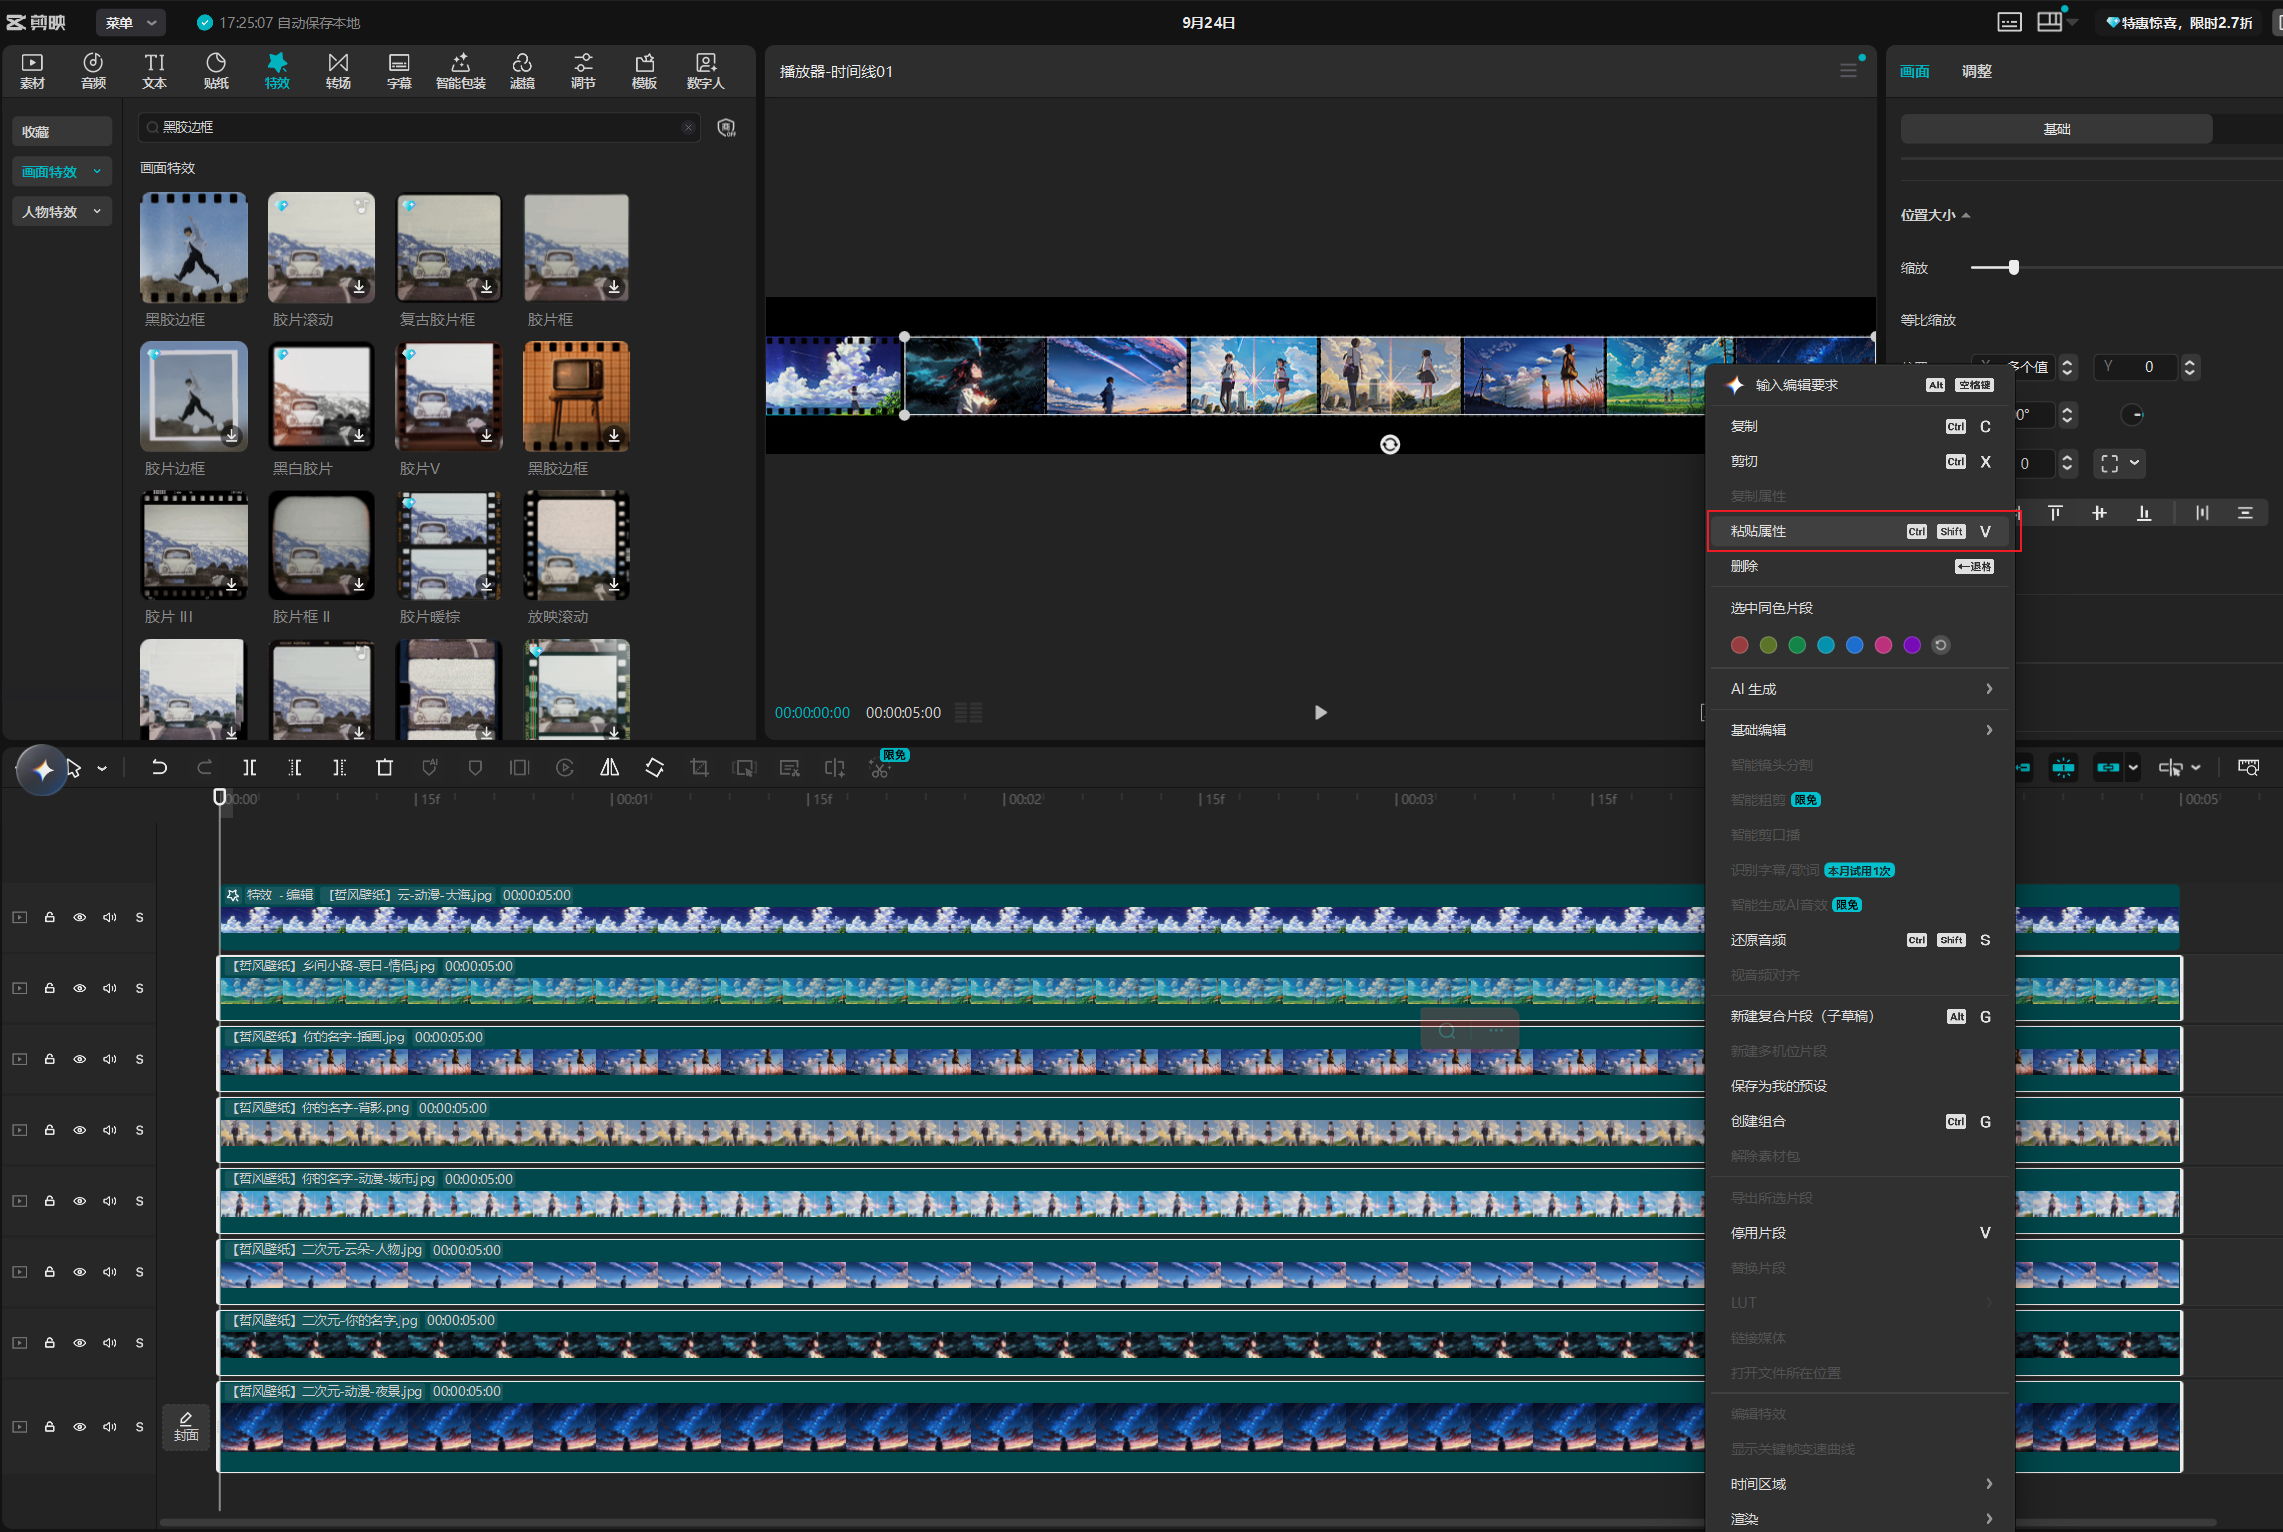Image resolution: width=2283 pixels, height=1532 pixels.
Task: Open the 数字人 digital human panel
Action: pos(705,71)
